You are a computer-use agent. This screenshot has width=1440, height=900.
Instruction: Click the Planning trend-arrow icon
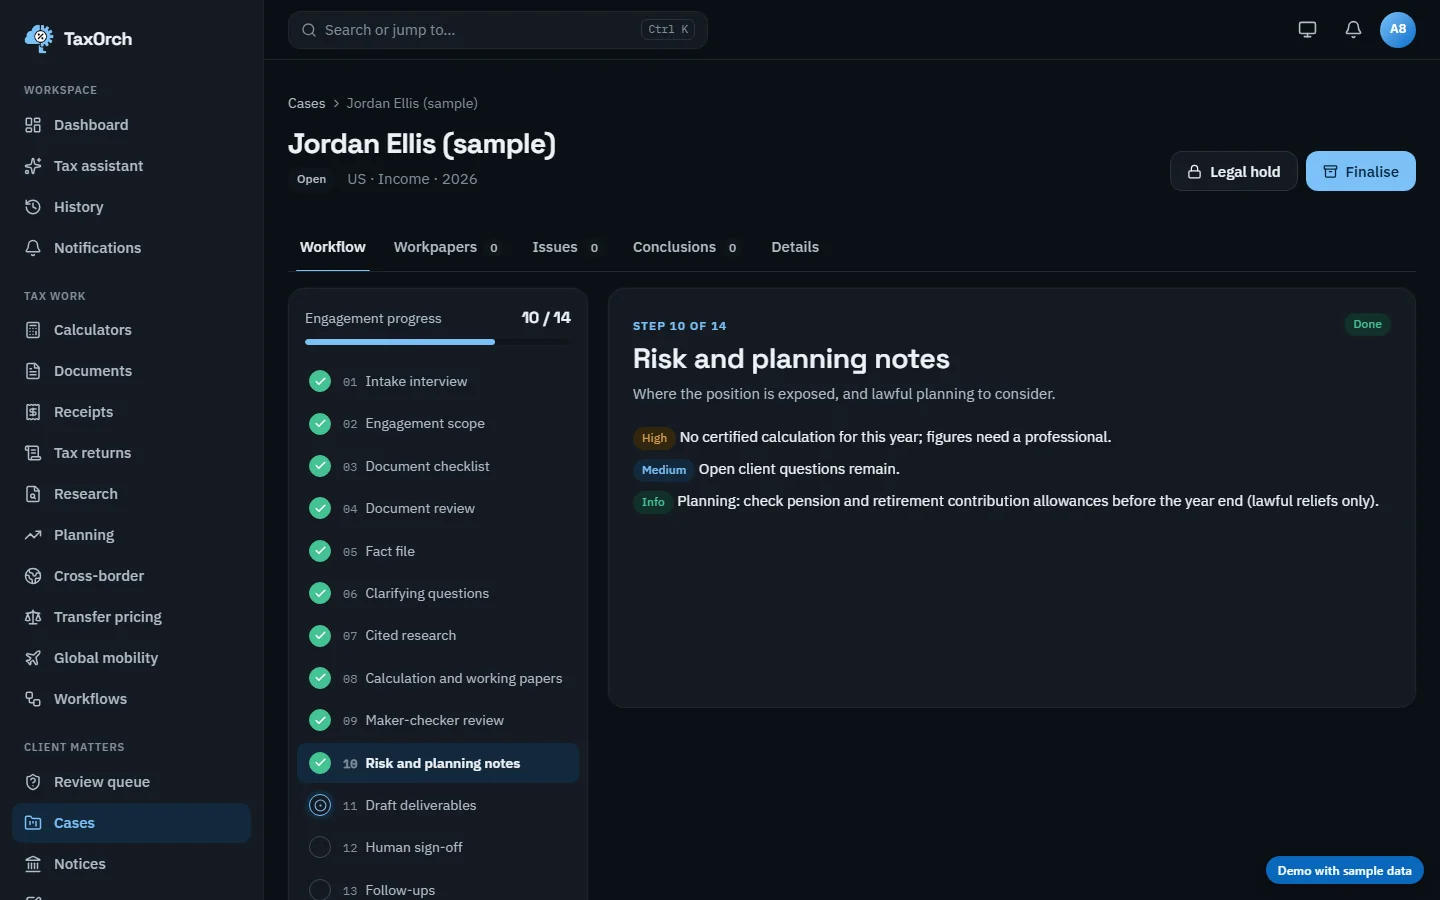click(33, 535)
